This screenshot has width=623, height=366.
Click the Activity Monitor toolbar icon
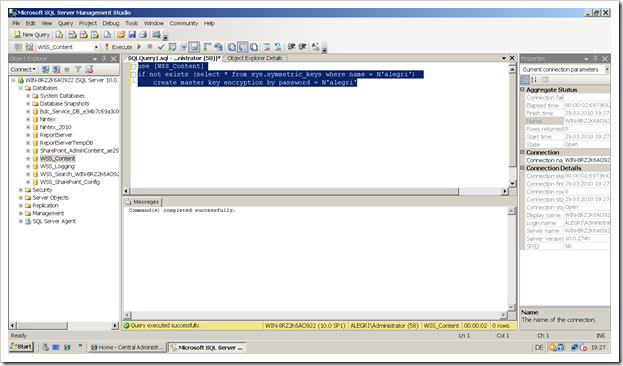click(x=157, y=35)
